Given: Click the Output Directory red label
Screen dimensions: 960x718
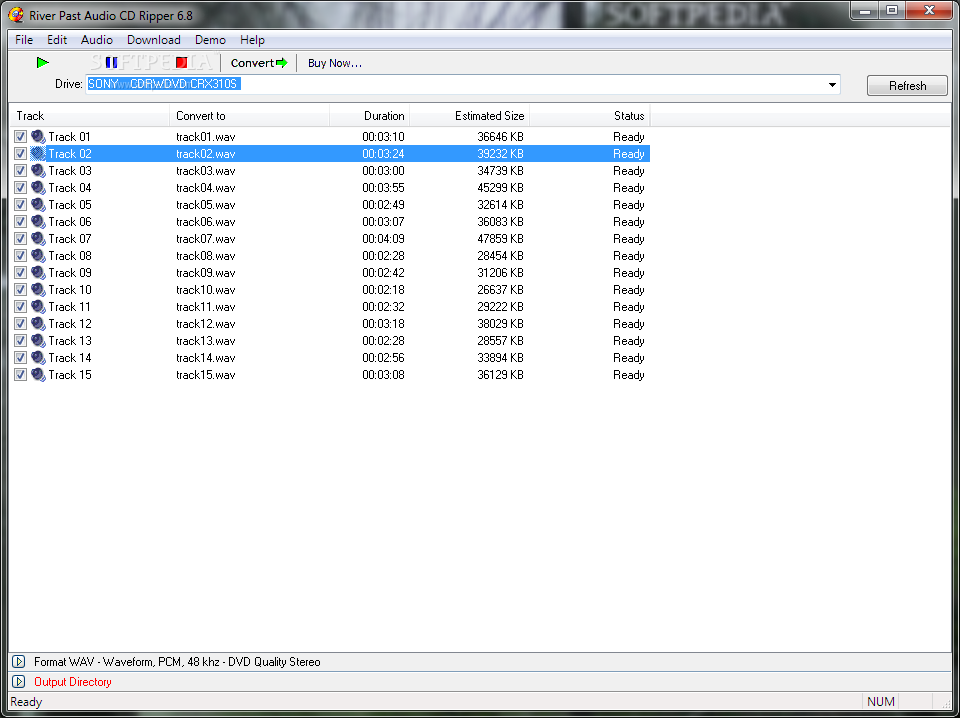Looking at the screenshot, I should tap(73, 681).
